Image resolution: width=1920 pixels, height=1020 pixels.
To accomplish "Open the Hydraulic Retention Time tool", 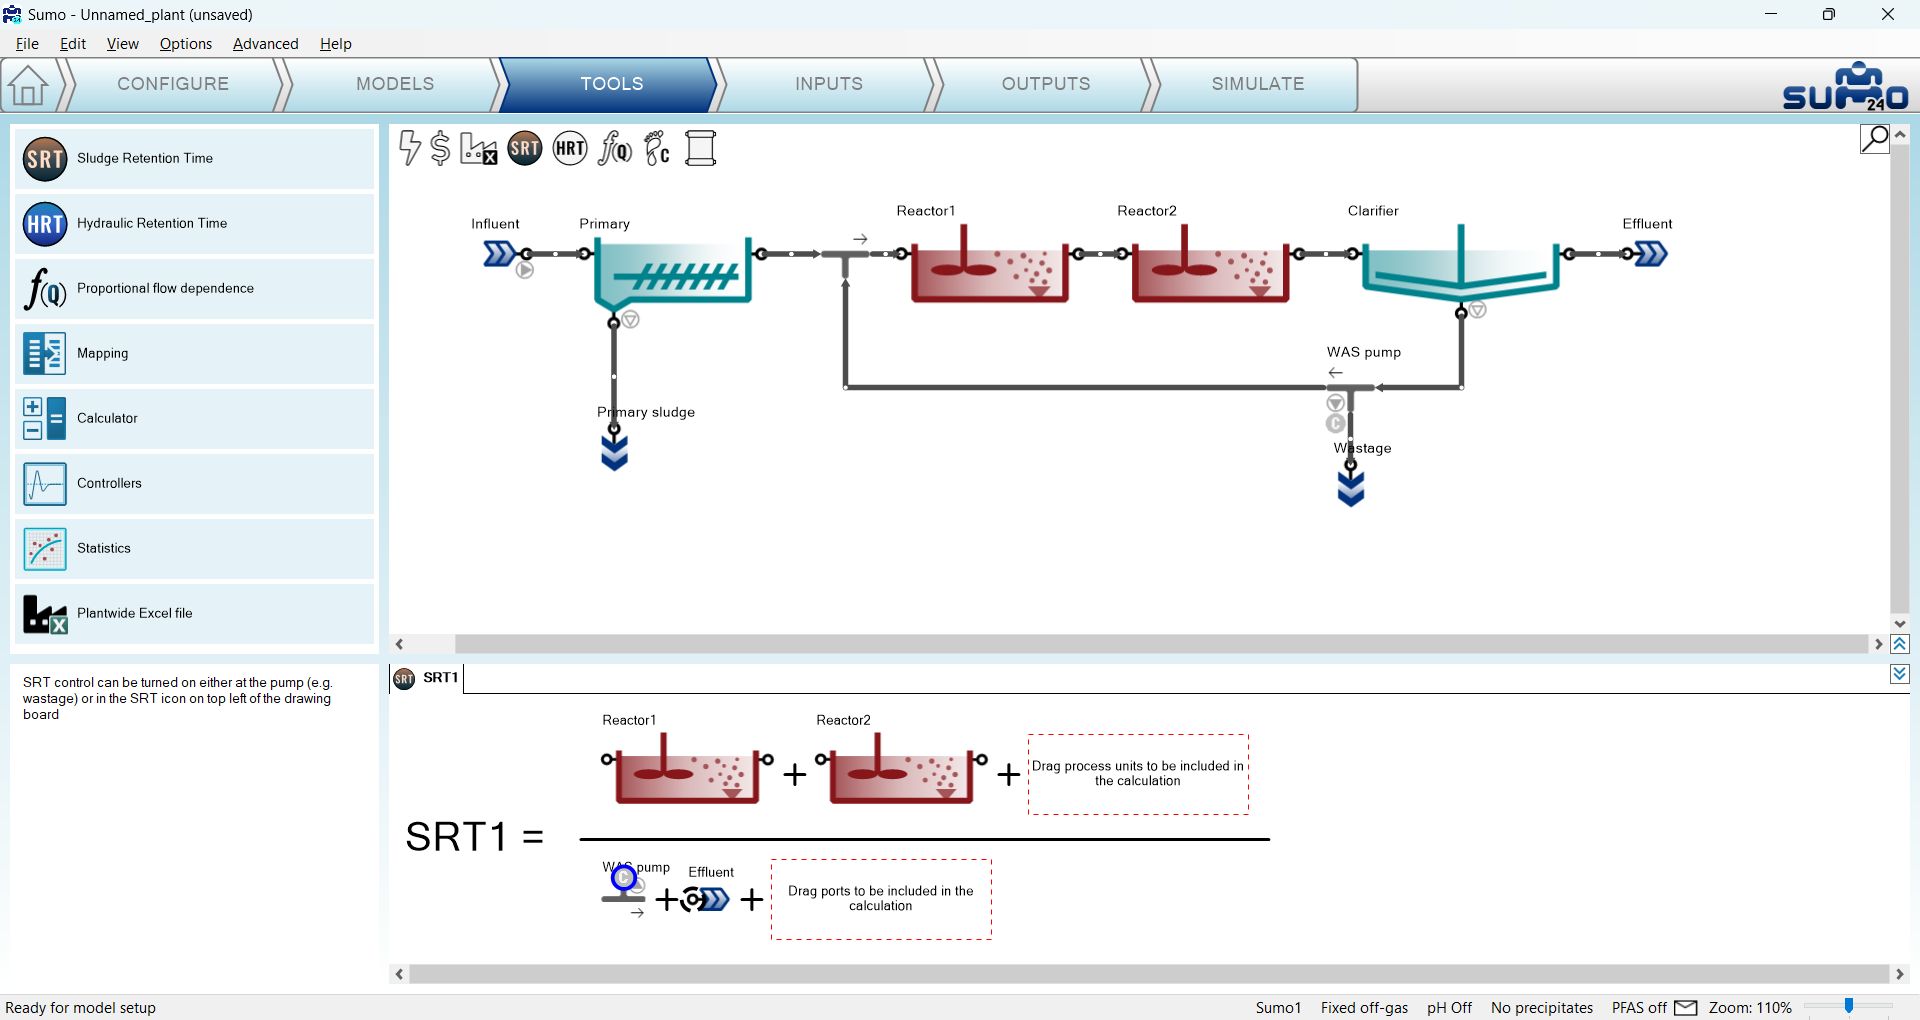I will pos(195,223).
